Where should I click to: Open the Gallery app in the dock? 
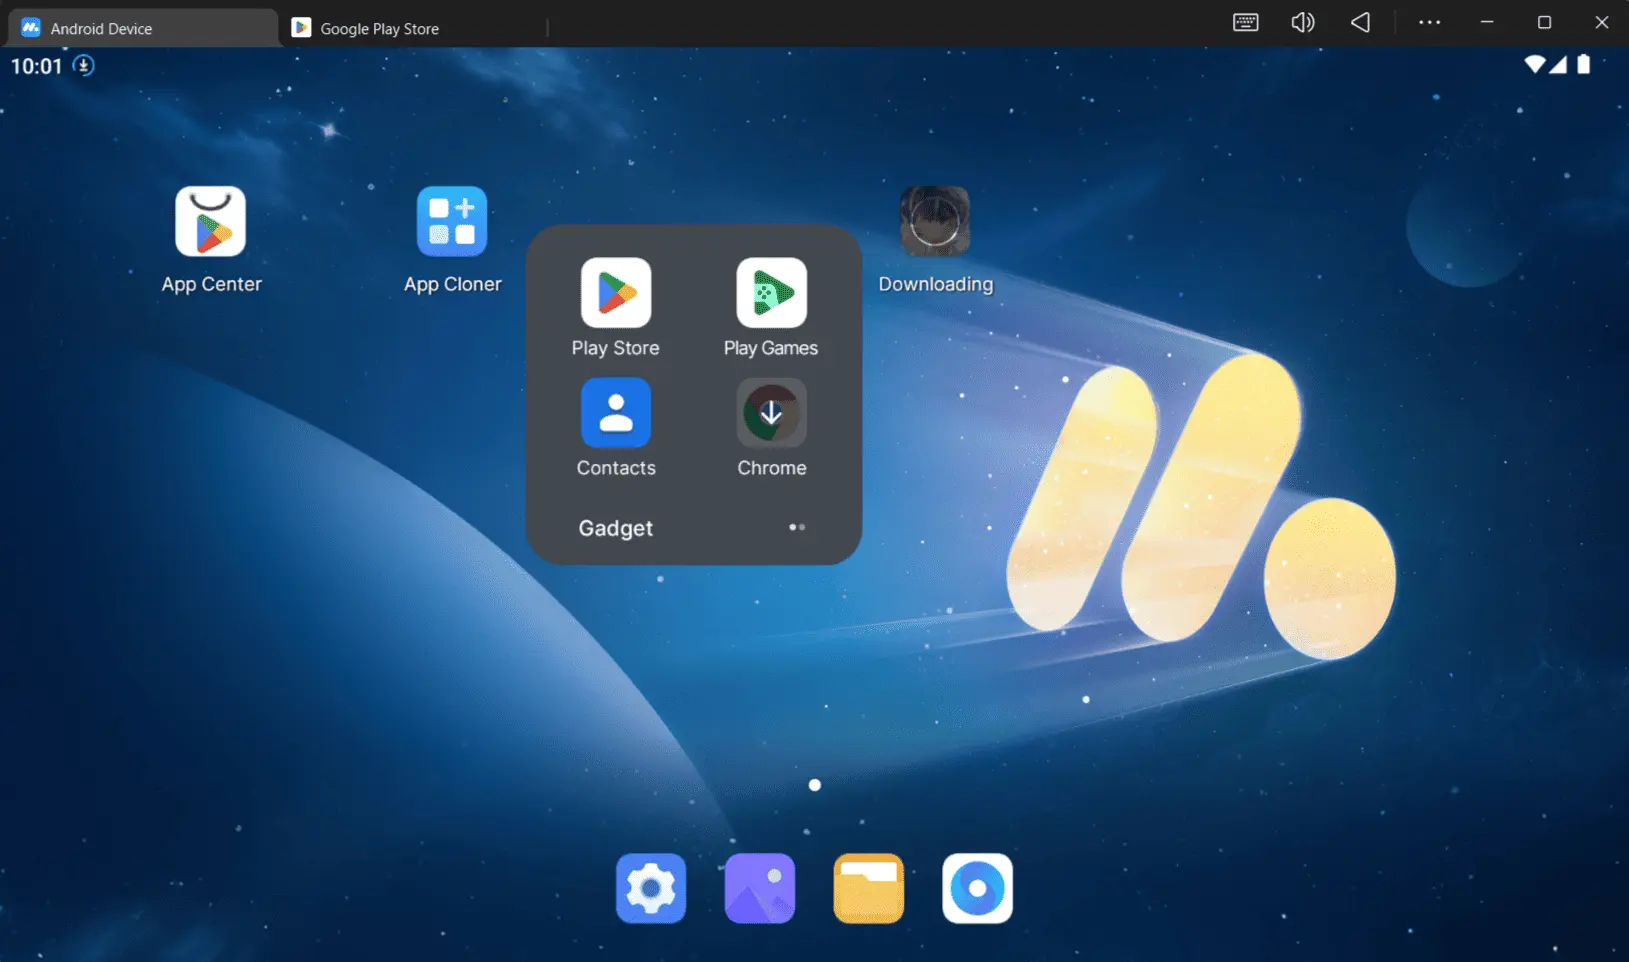click(x=760, y=888)
